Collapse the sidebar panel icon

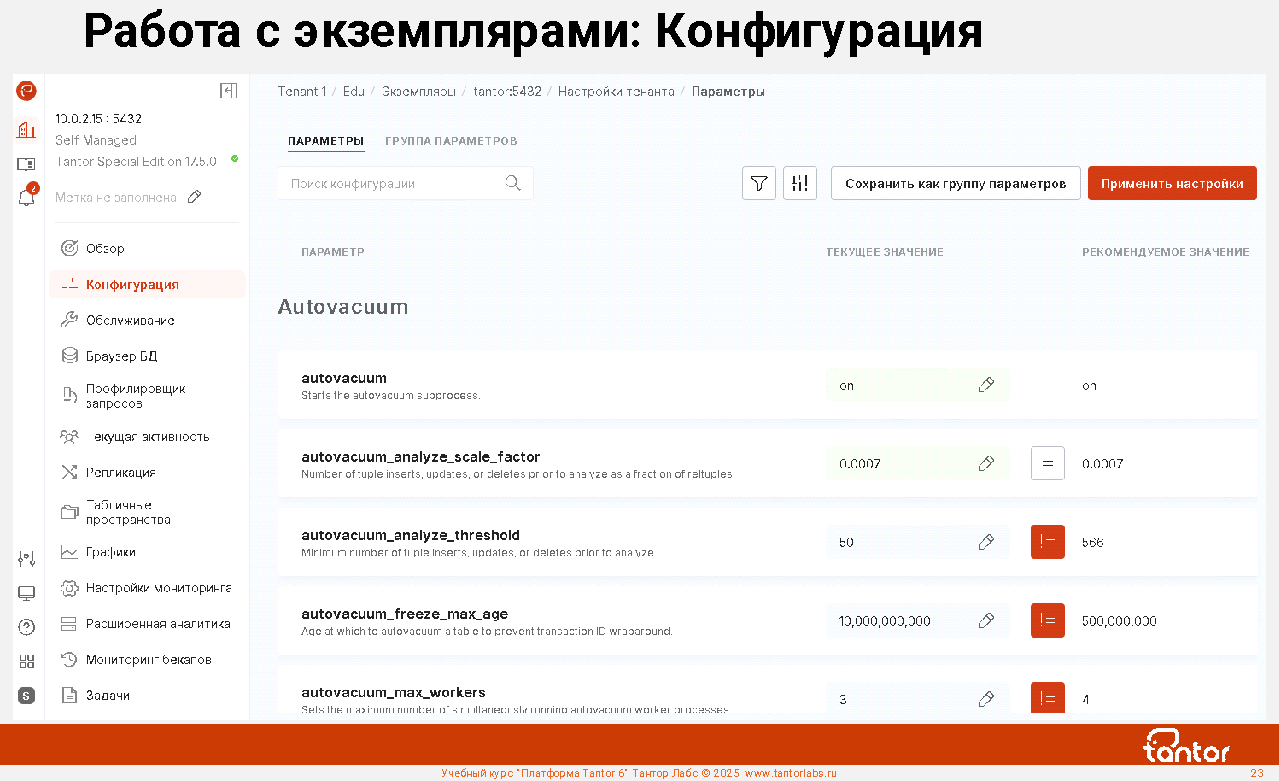(x=228, y=91)
